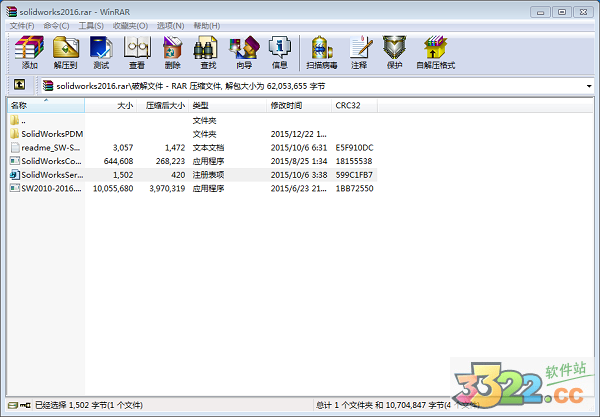Click the parent '..' folder icon
The image size is (600, 417).
pyautogui.click(x=15, y=120)
